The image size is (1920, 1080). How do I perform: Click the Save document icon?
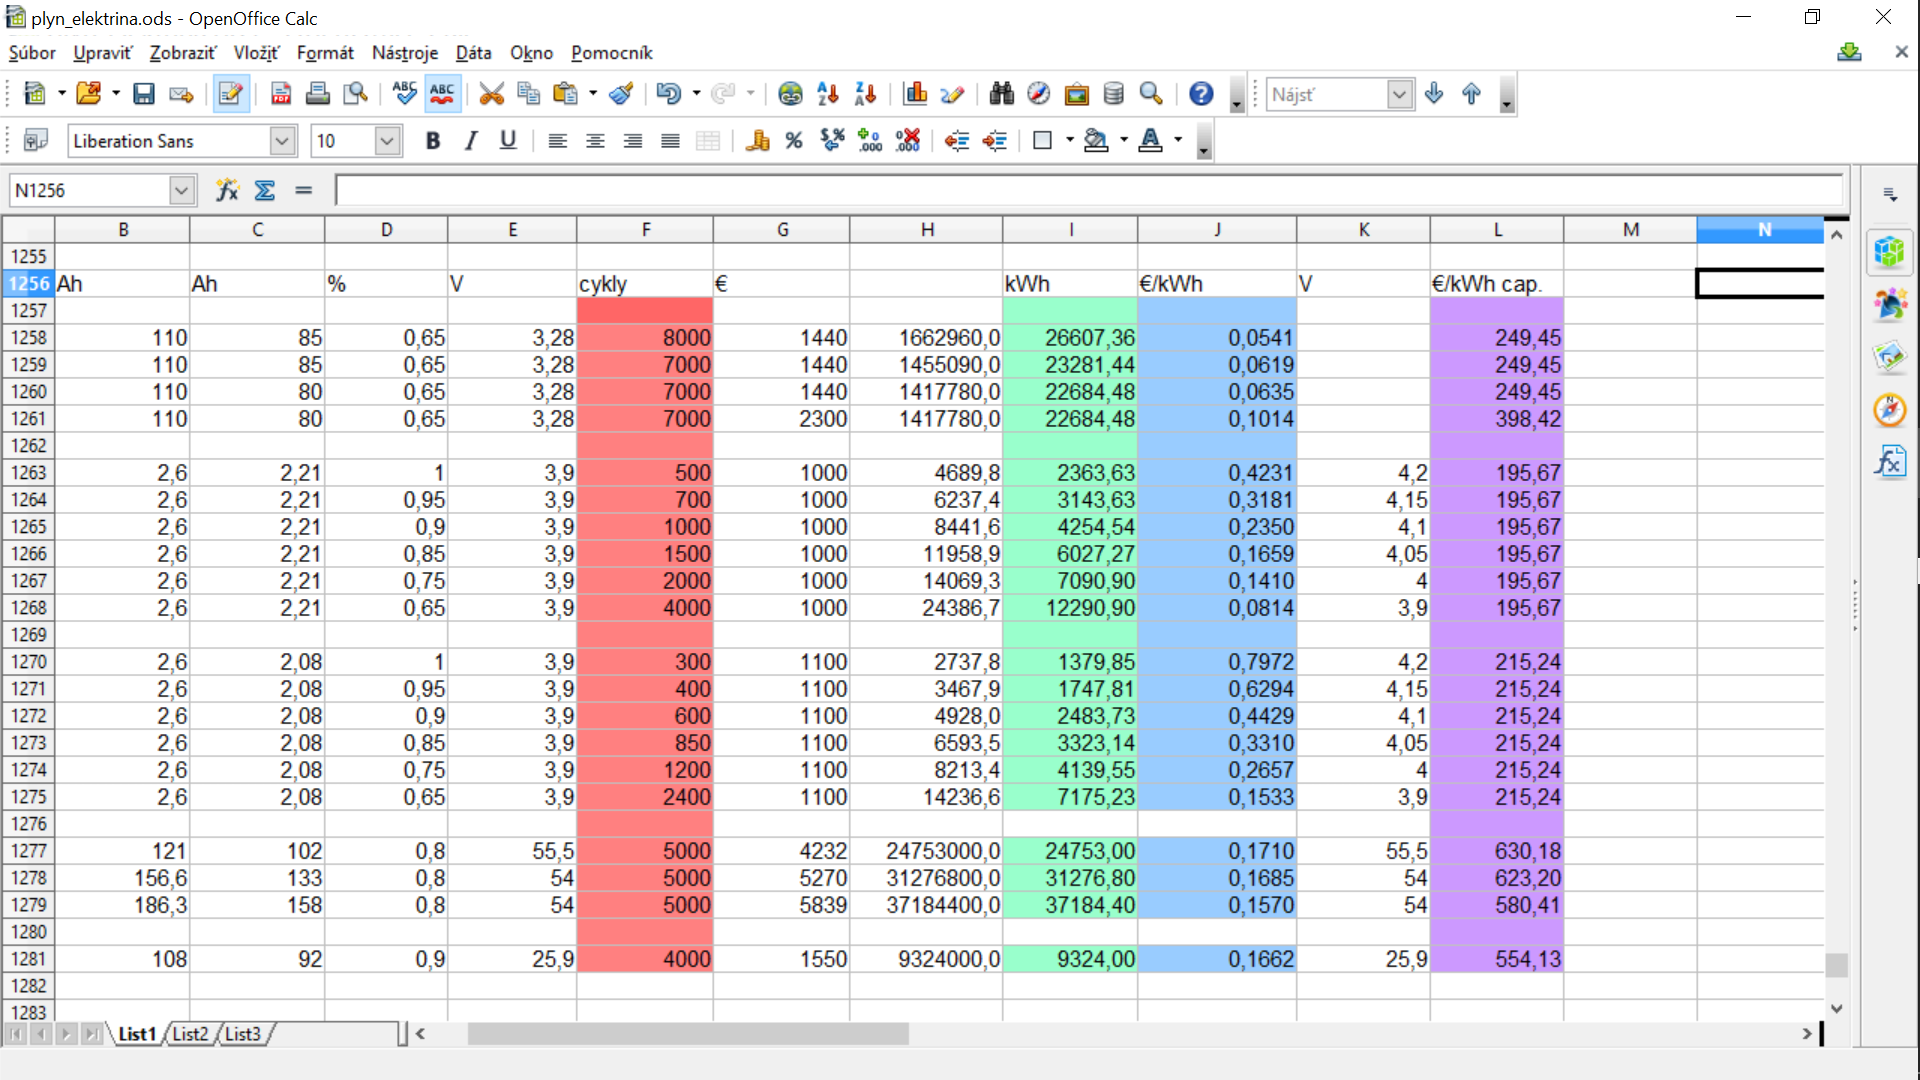[x=144, y=94]
